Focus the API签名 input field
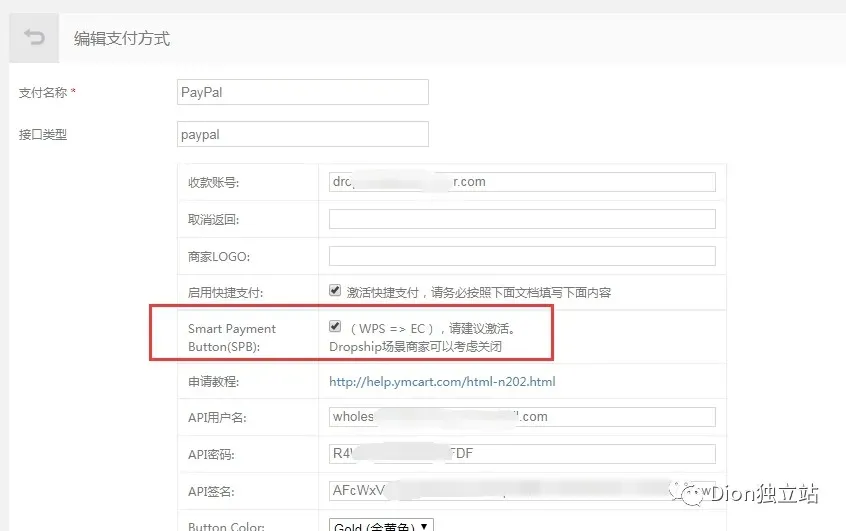Viewport: 846px width, 531px height. pos(522,491)
